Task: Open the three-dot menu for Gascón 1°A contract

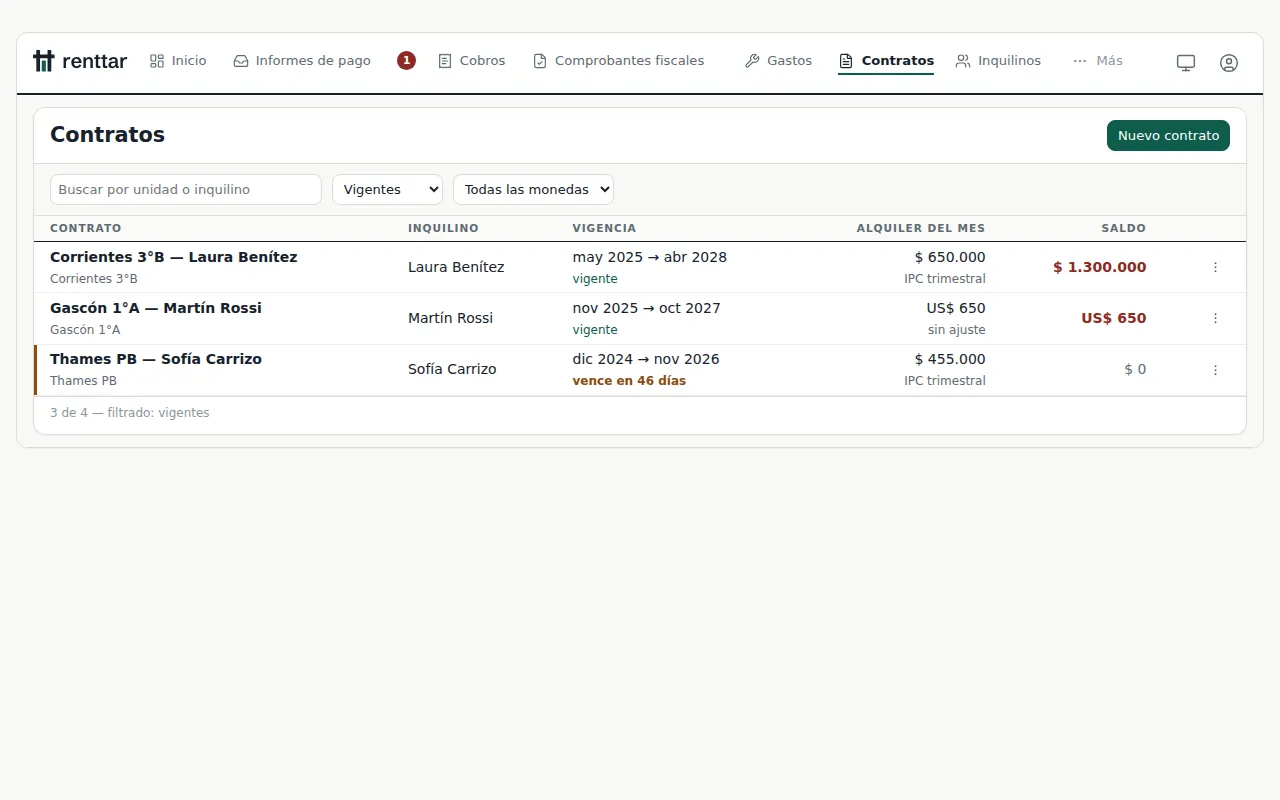Action: pos(1215,318)
